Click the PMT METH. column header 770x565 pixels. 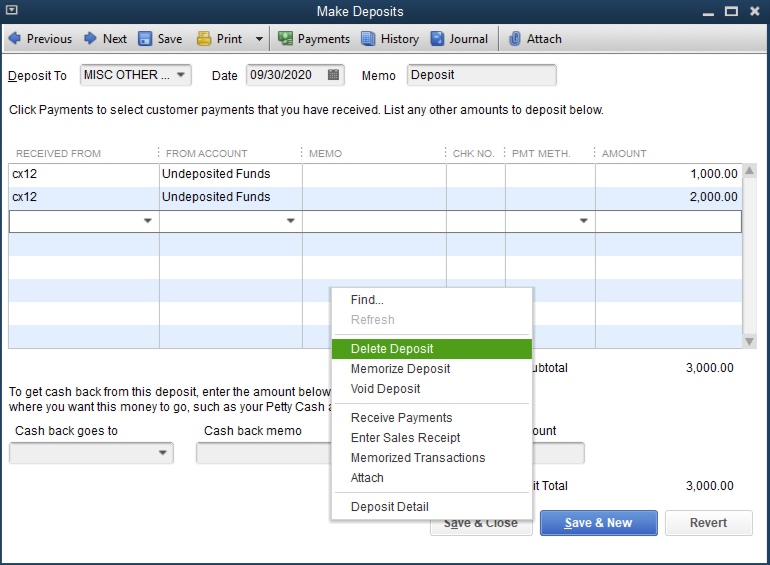point(541,154)
